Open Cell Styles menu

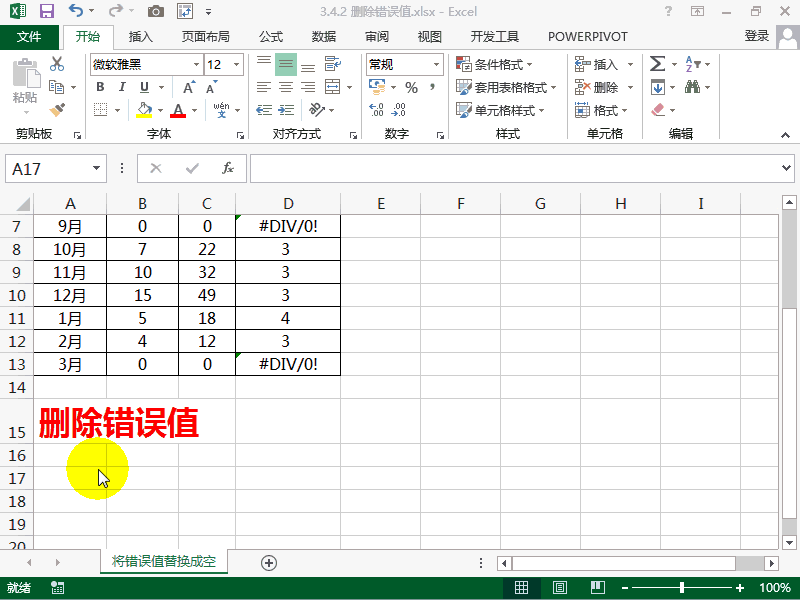click(500, 110)
